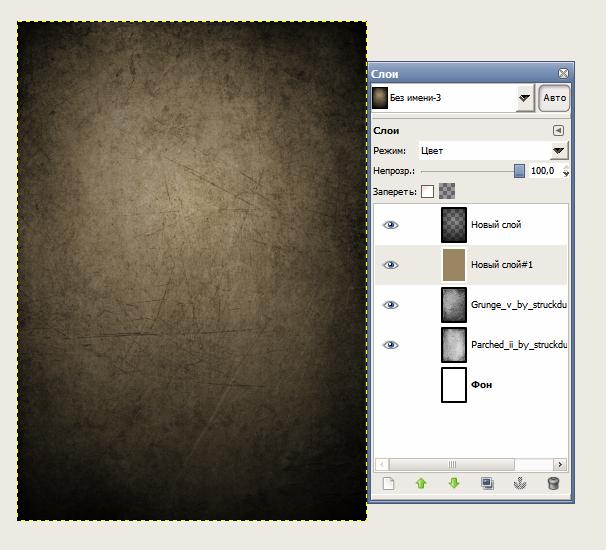Click the opacity value field showing 100,0
This screenshot has height=550, width=606.
[x=544, y=171]
